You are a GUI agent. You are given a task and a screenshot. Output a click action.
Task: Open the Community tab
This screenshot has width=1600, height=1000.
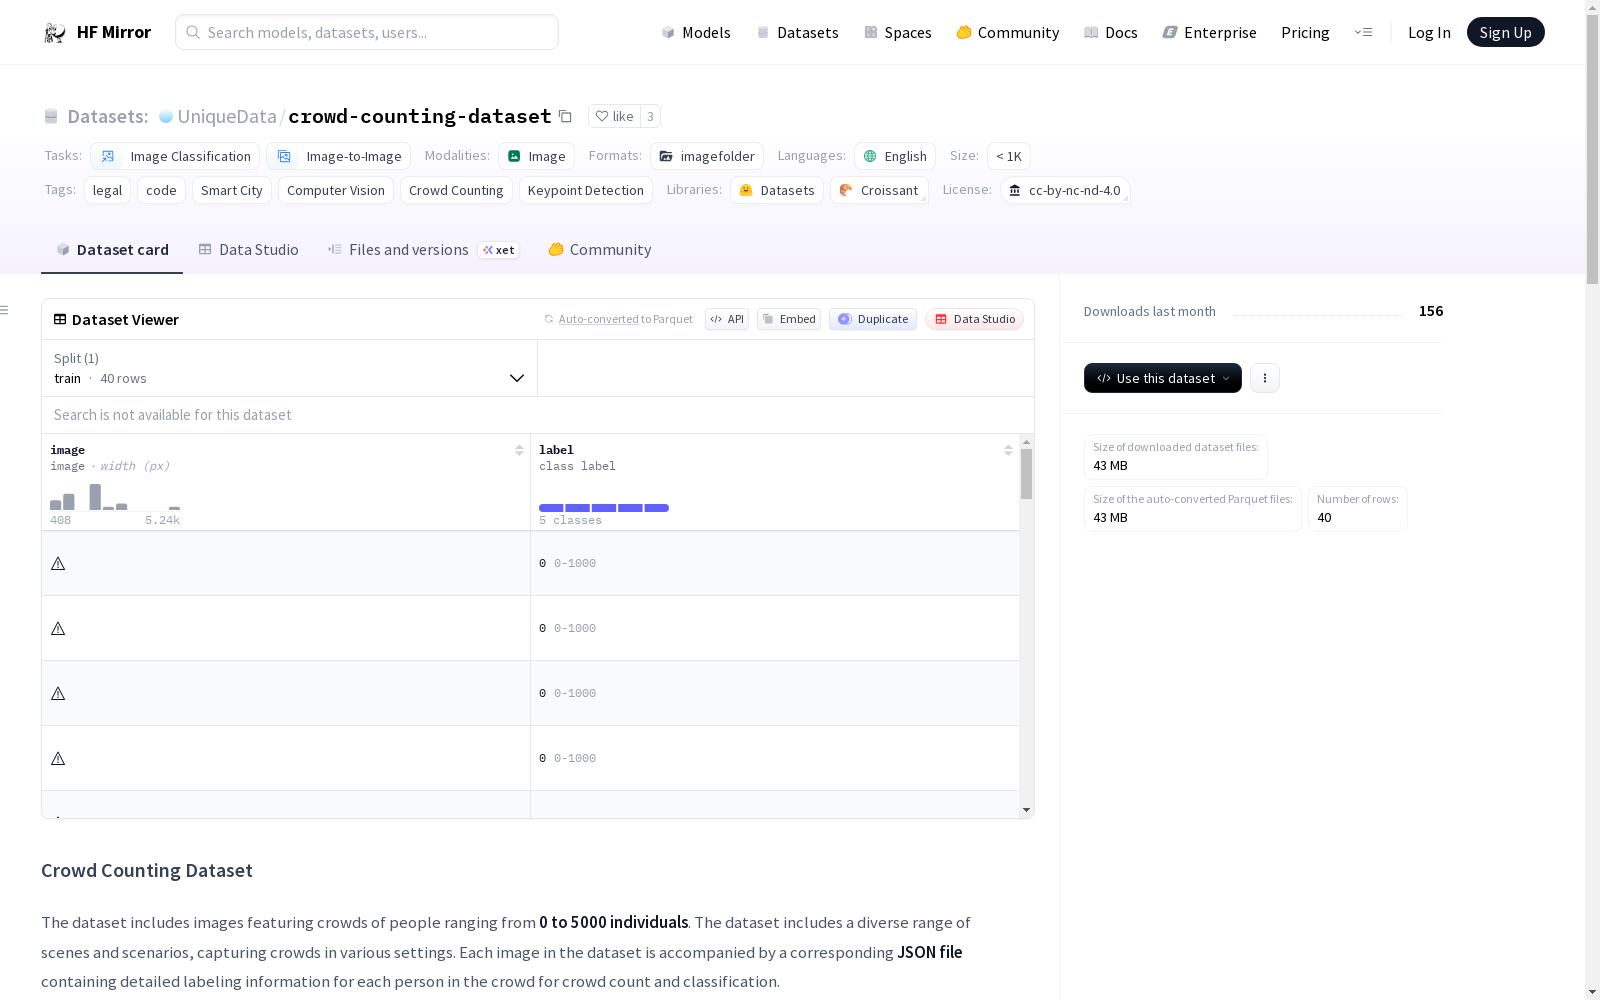coord(600,250)
